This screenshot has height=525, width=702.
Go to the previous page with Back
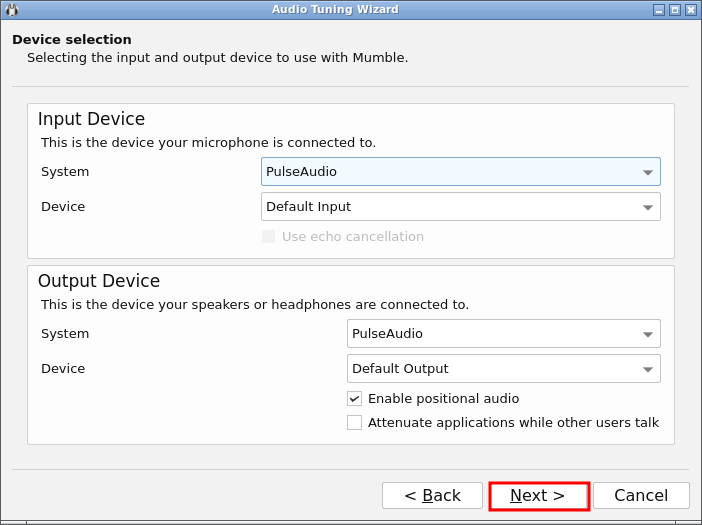click(x=432, y=496)
